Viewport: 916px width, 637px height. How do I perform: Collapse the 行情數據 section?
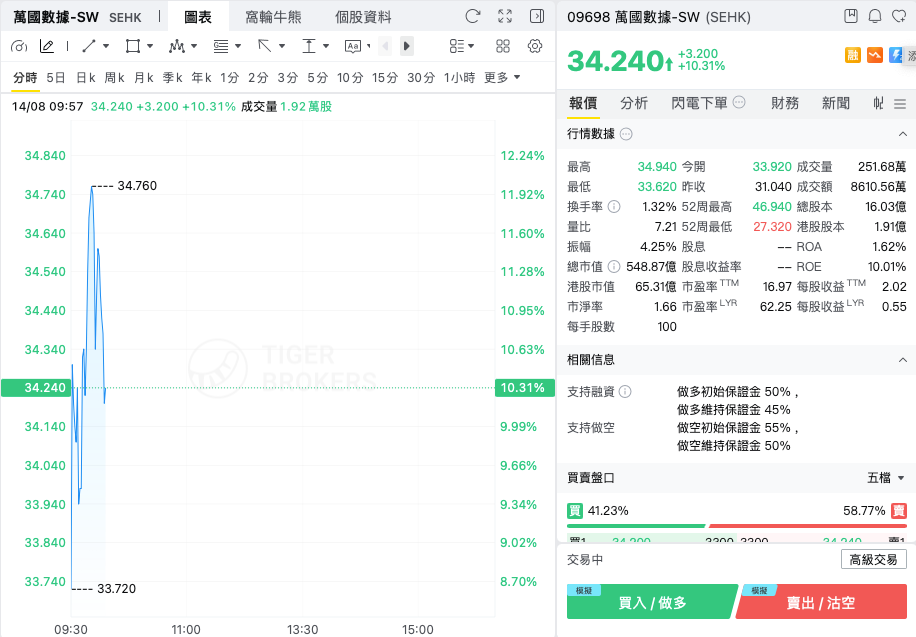click(903, 134)
